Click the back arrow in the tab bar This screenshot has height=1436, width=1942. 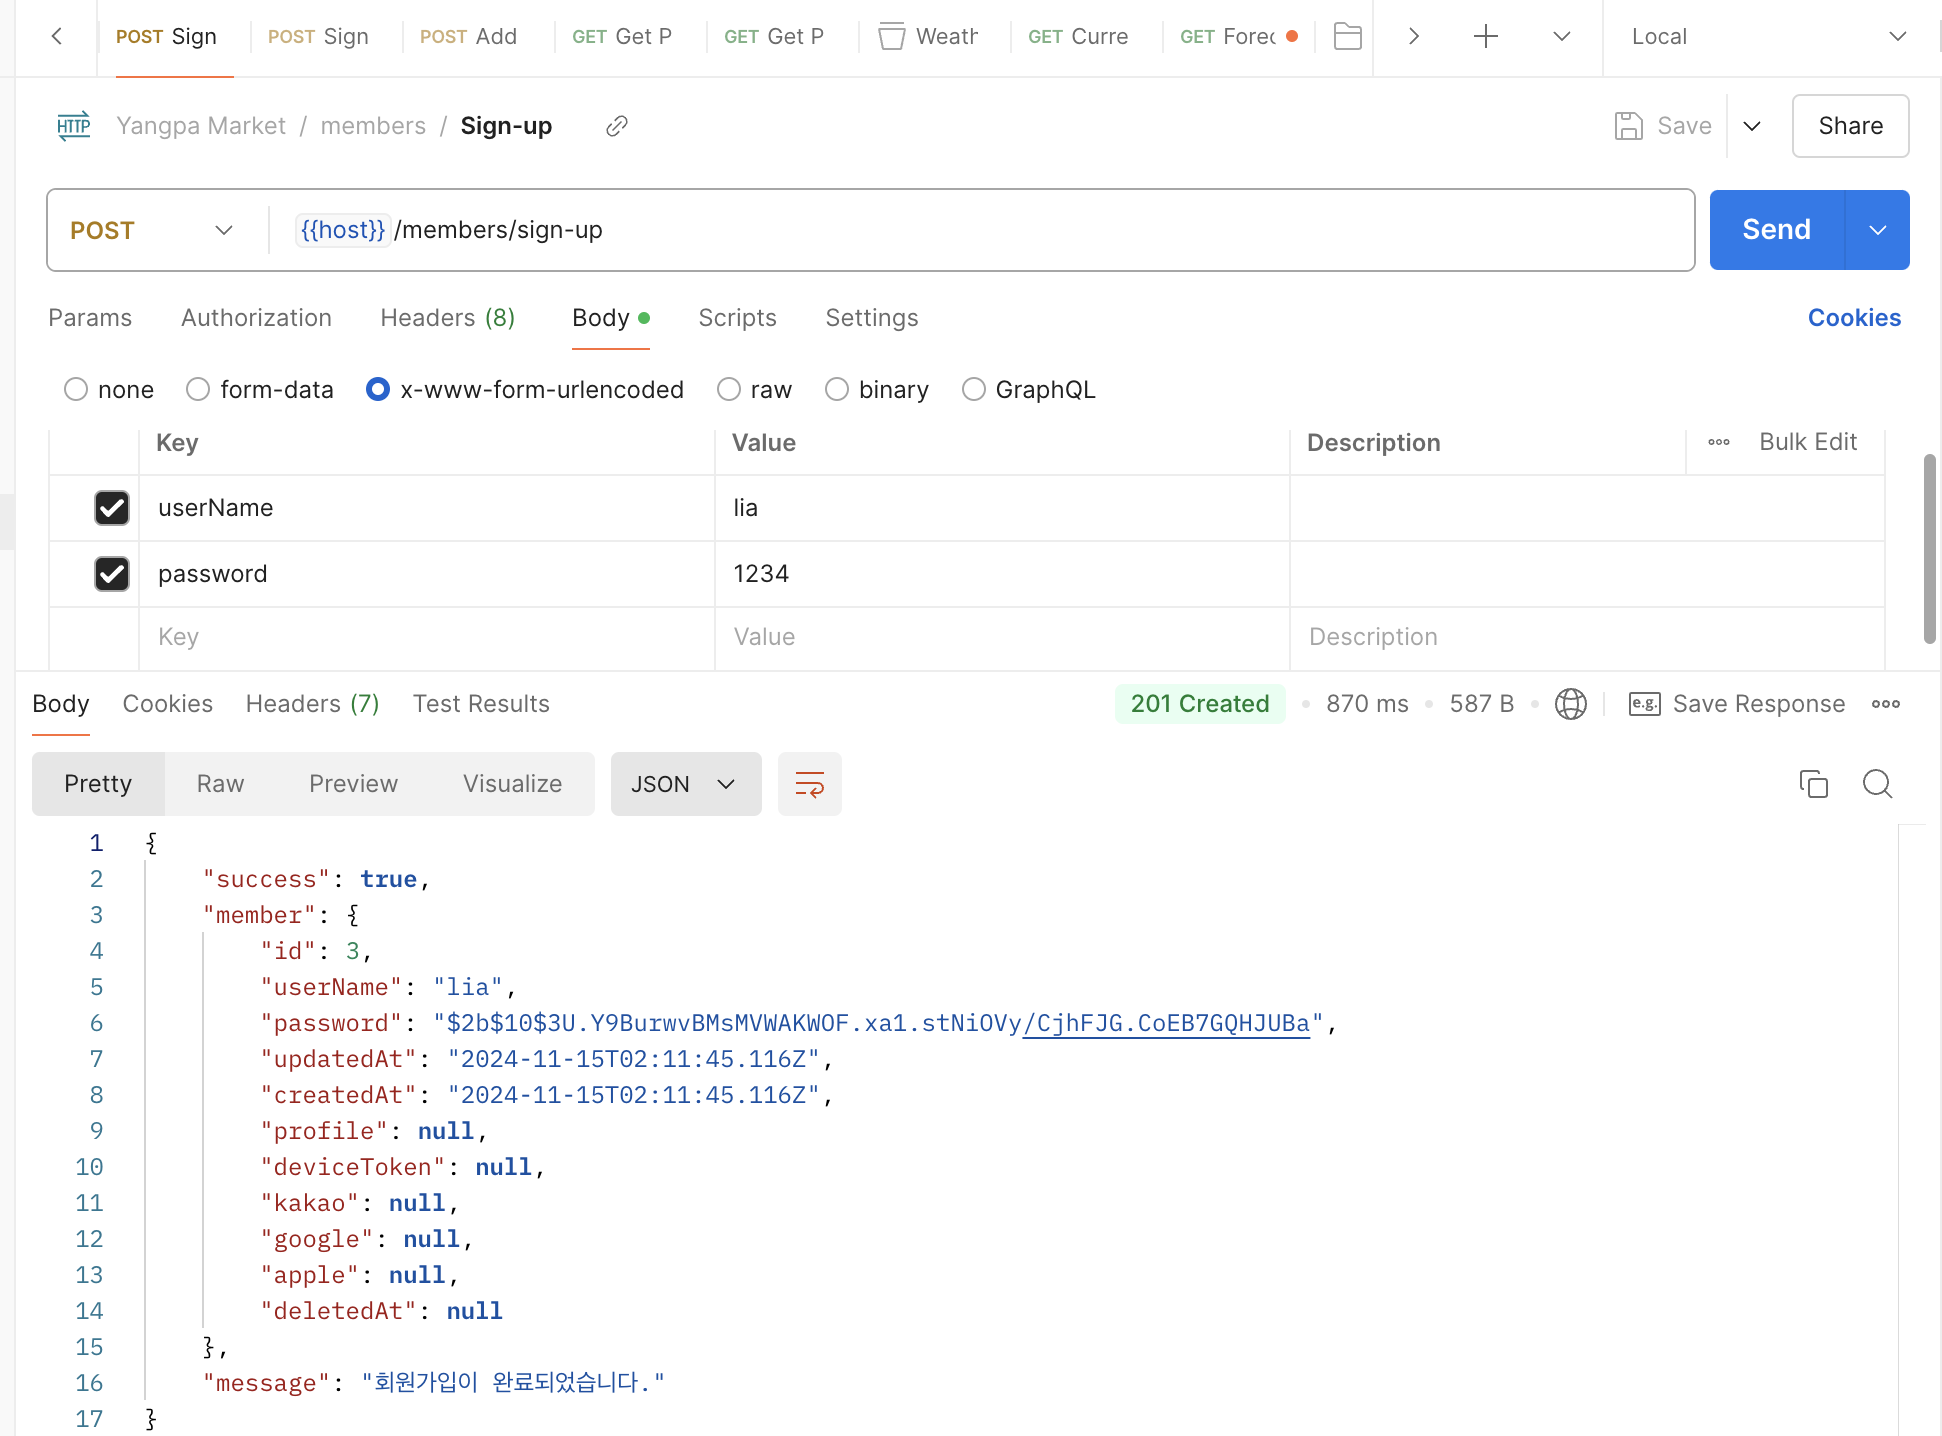click(57, 37)
